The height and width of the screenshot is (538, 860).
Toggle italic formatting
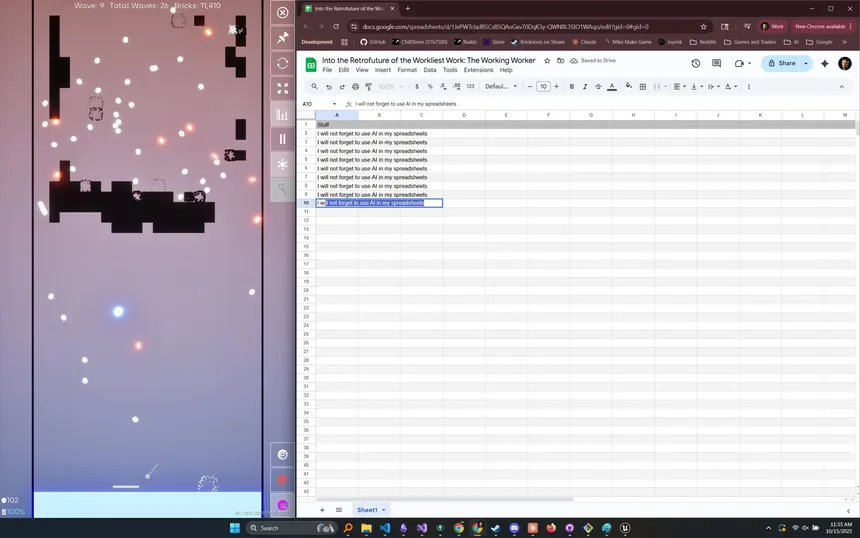(585, 87)
